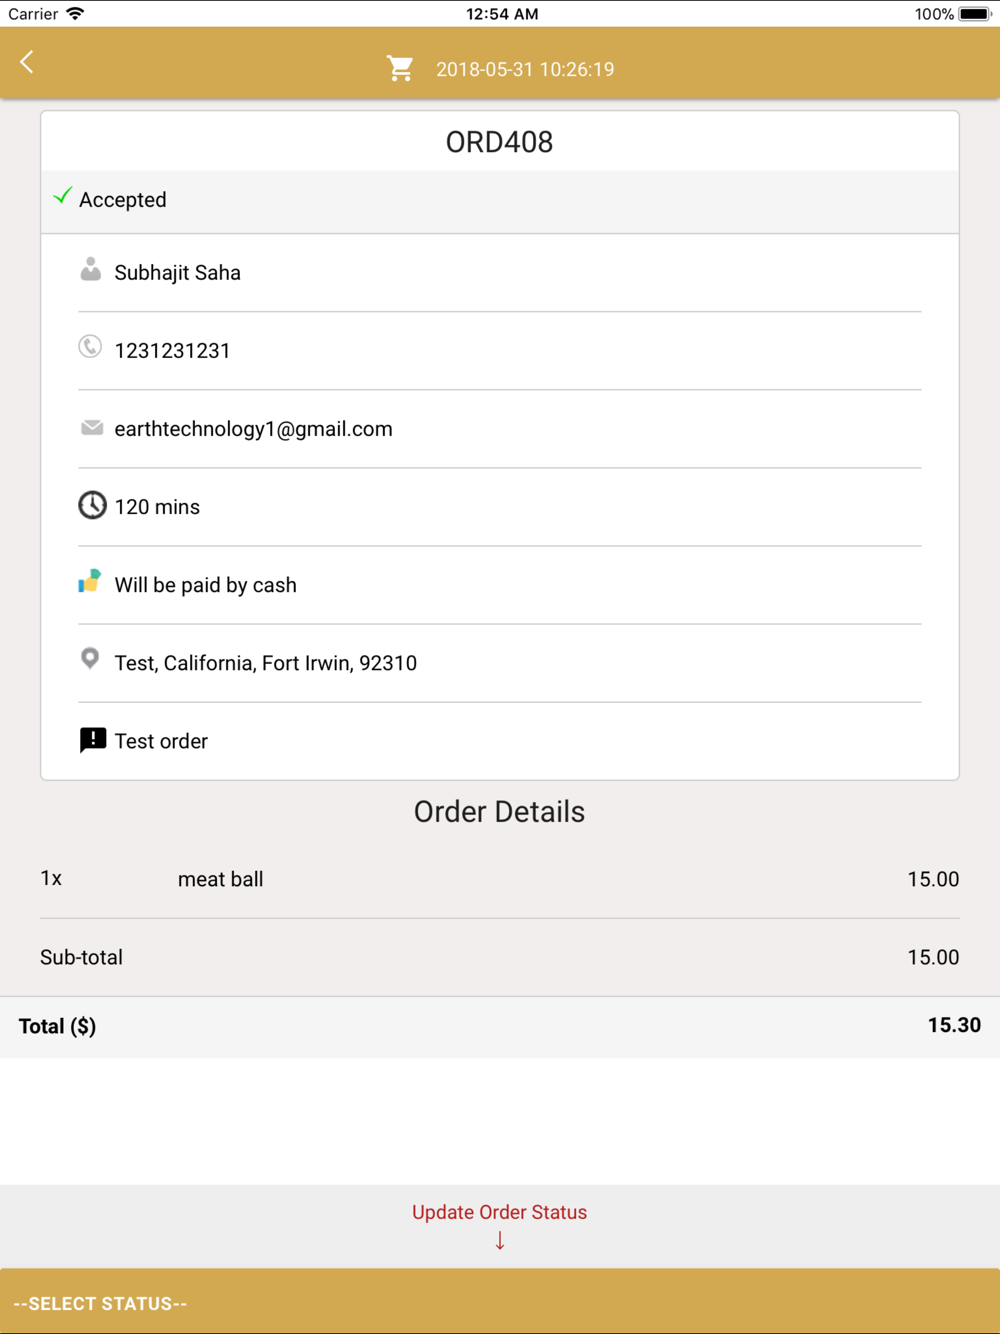Image resolution: width=1000 pixels, height=1334 pixels.
Task: Open the --SELECT STATUS-- dropdown
Action: 500,1302
